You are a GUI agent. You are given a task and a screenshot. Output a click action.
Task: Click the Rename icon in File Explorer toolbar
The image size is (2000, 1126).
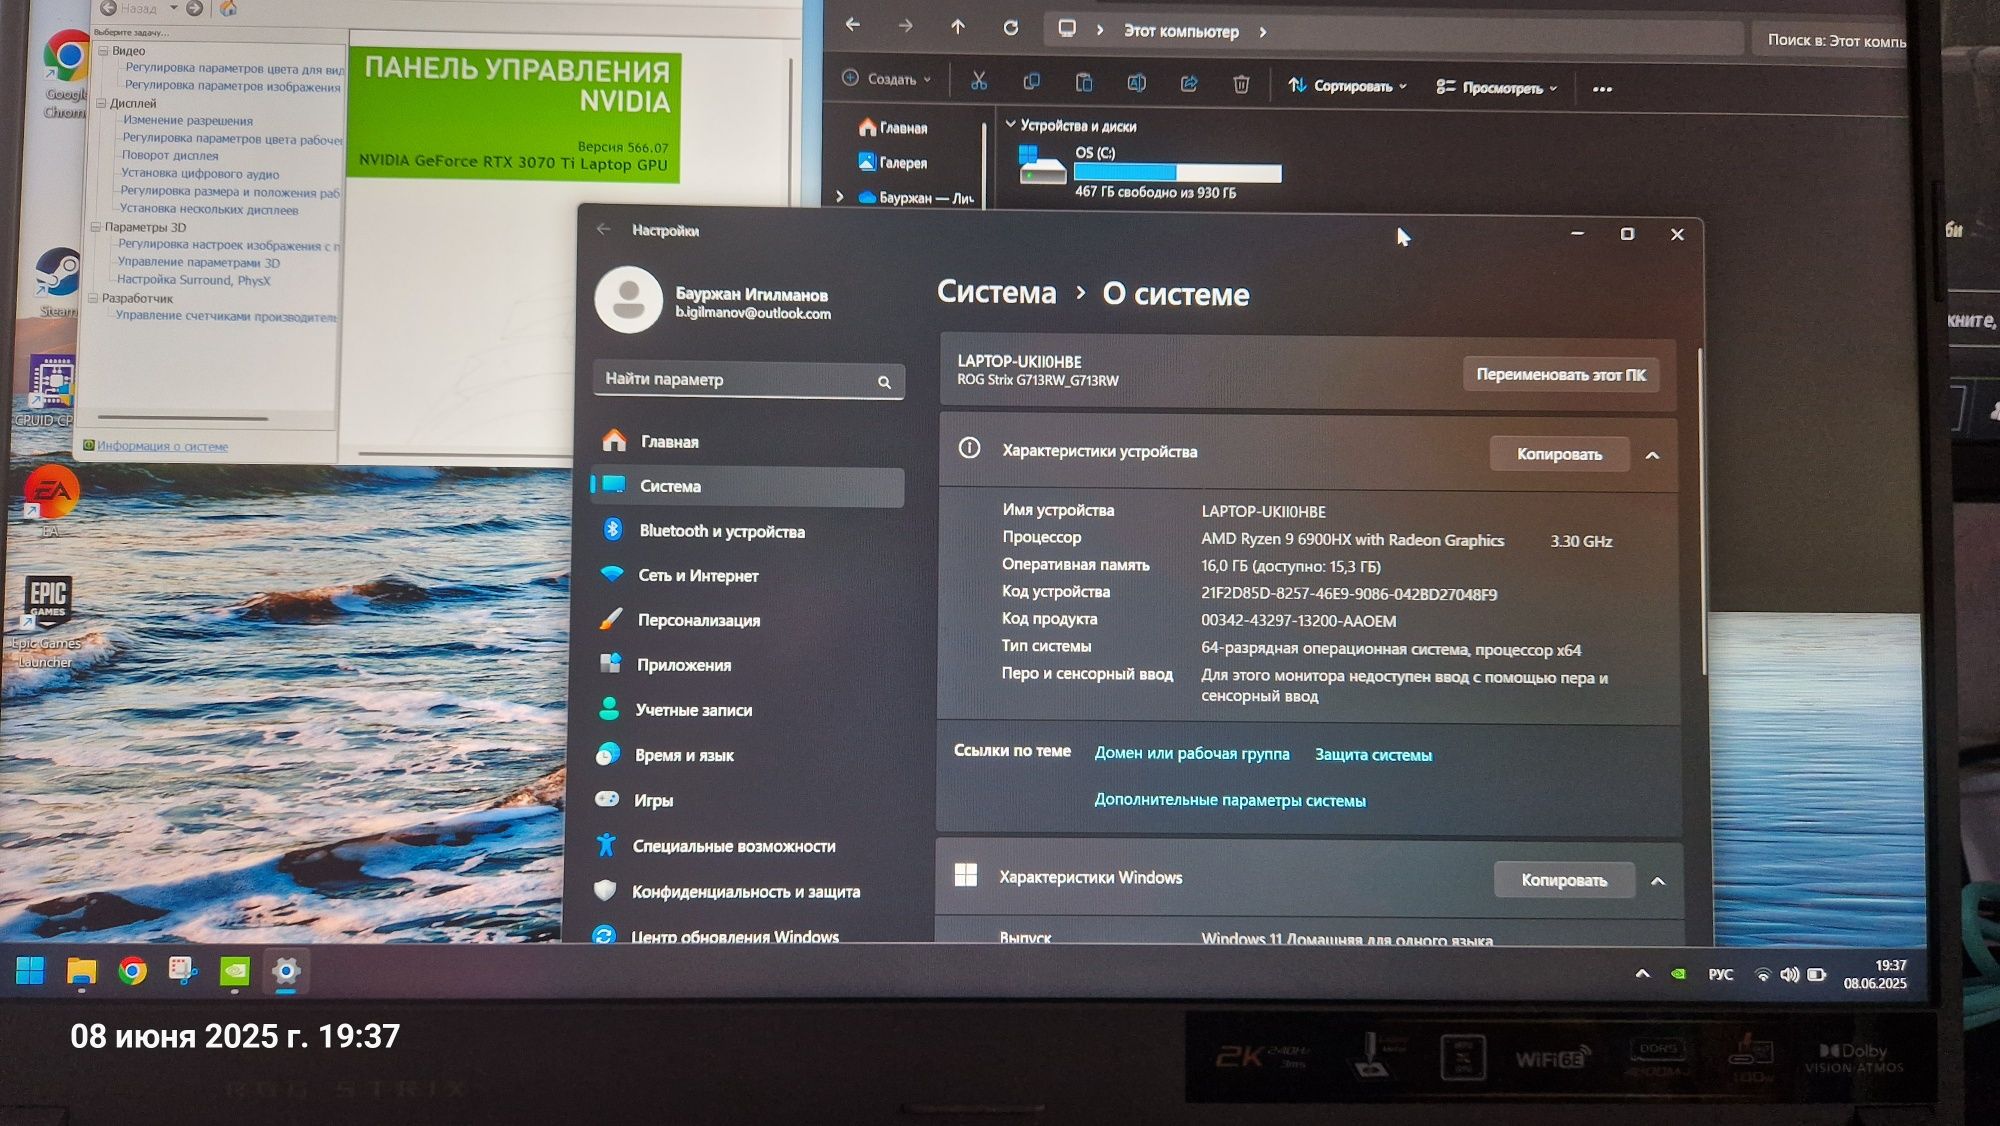pos(1137,83)
